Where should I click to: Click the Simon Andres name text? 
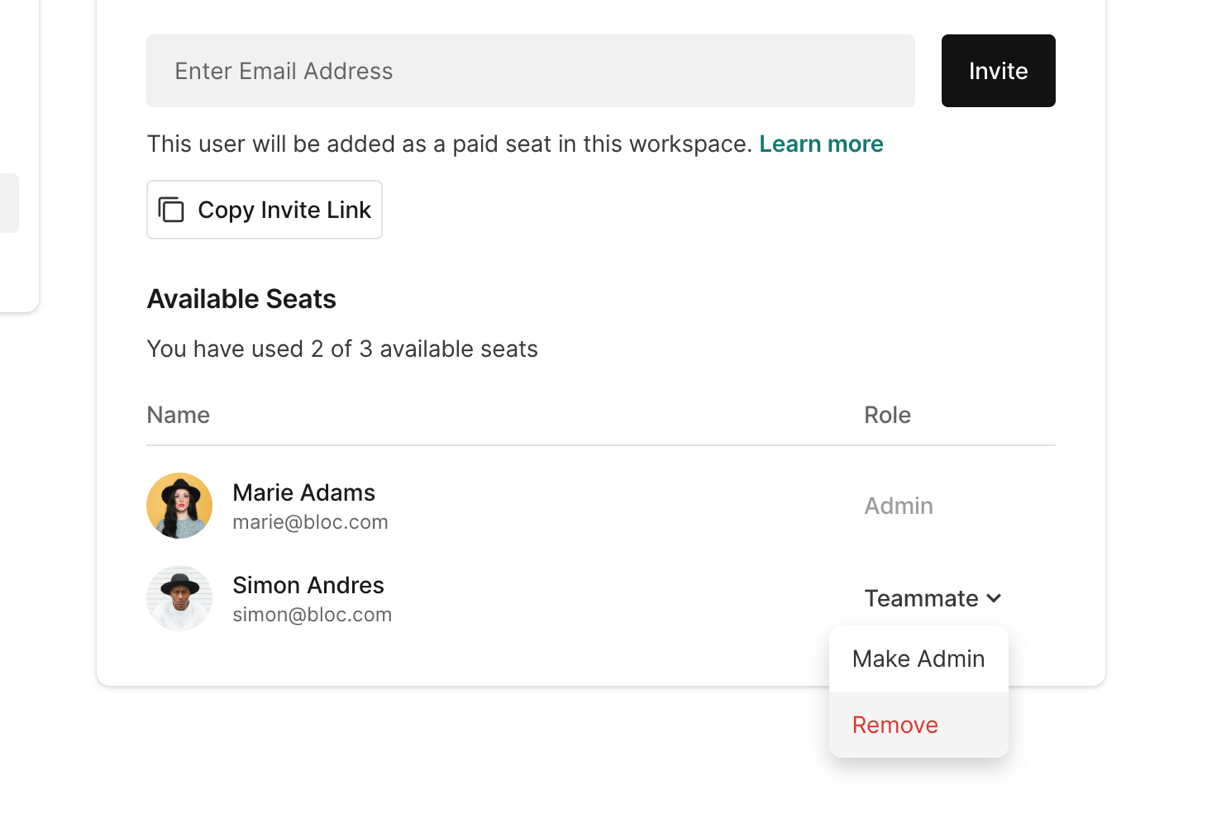coord(308,585)
